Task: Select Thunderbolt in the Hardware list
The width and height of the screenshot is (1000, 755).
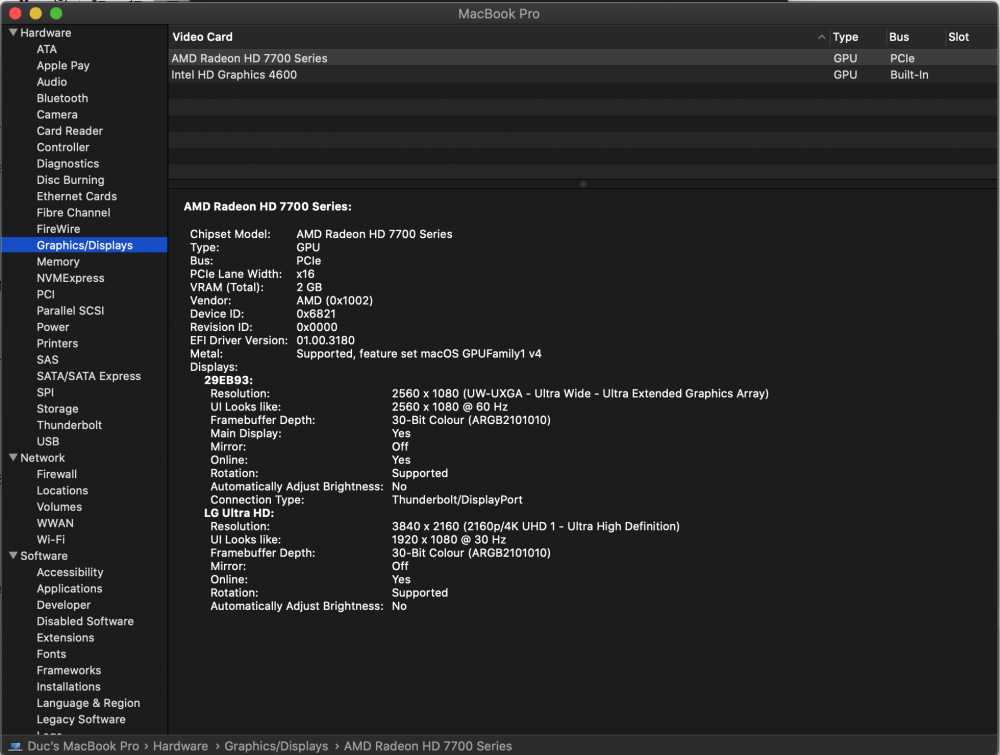Action: click(x=67, y=424)
